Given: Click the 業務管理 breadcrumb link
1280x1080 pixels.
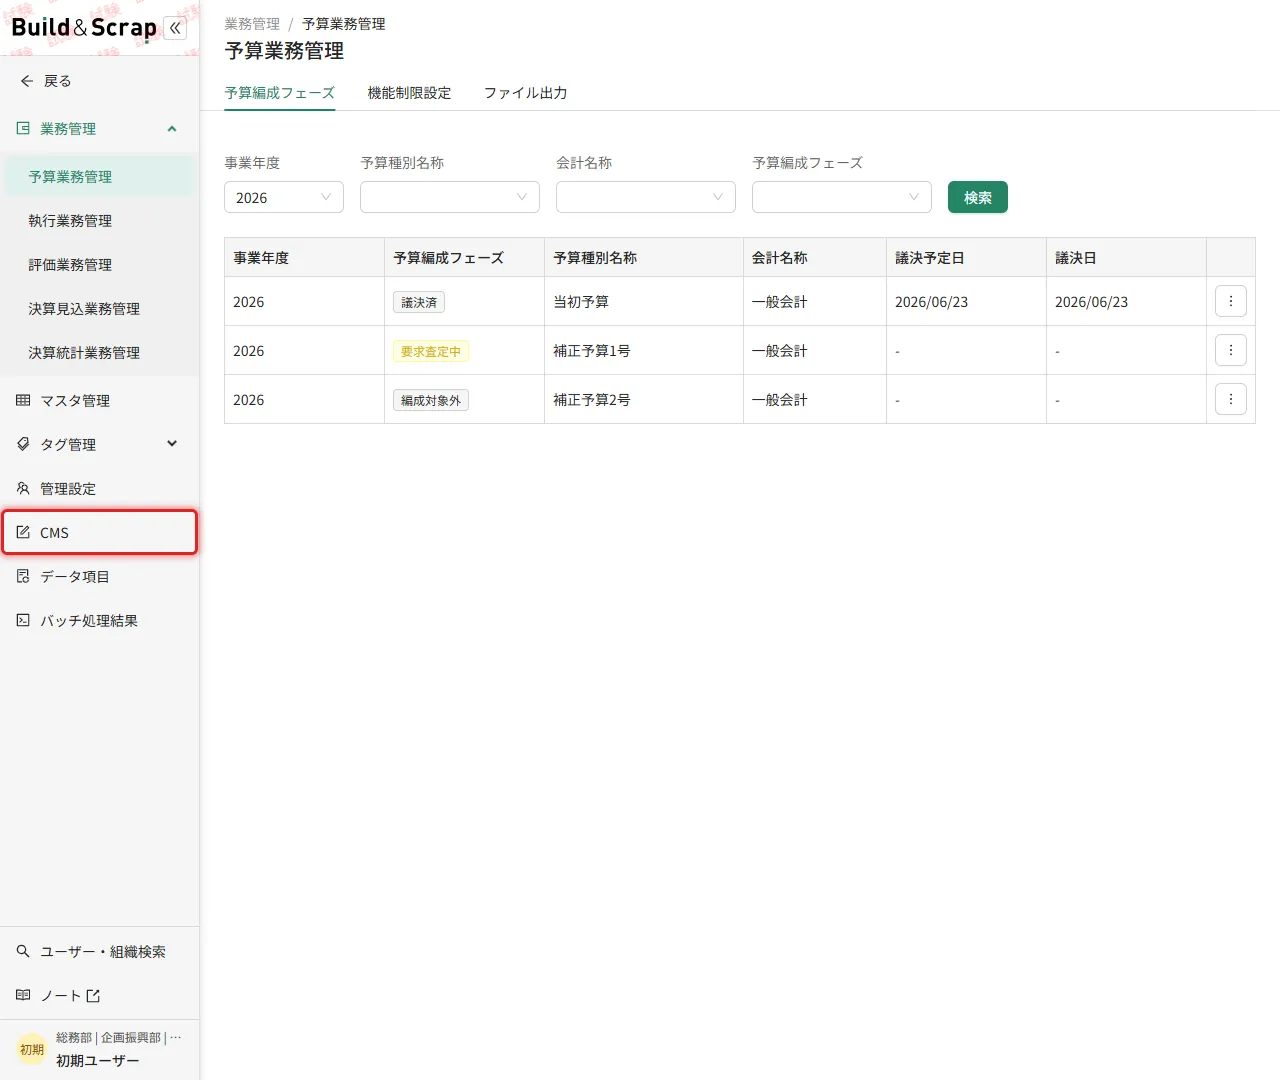Looking at the screenshot, I should [252, 24].
